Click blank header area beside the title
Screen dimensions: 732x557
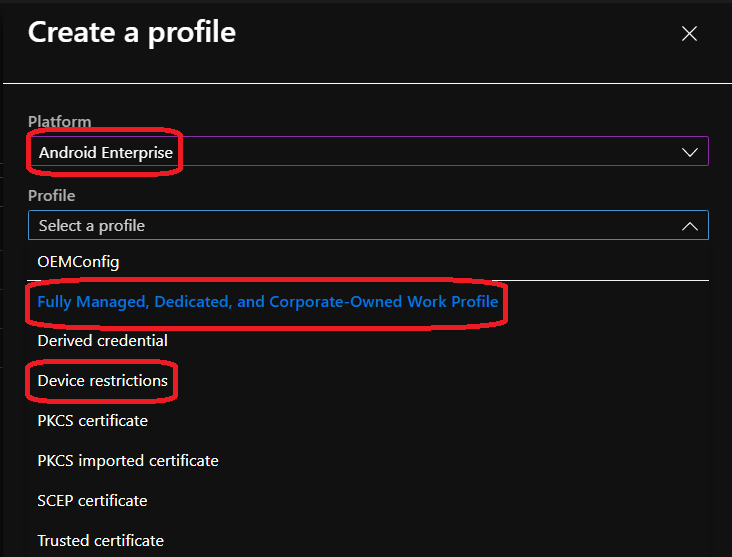tap(450, 34)
